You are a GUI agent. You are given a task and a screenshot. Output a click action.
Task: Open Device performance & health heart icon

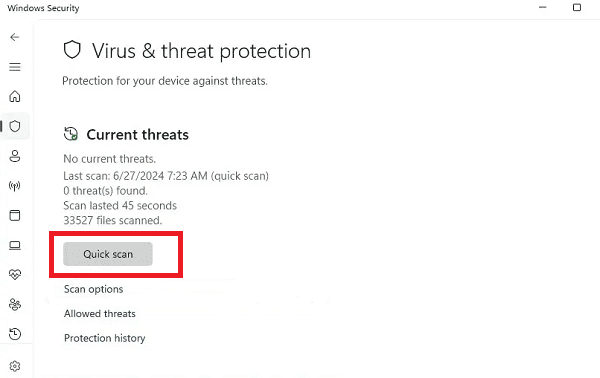(x=15, y=275)
